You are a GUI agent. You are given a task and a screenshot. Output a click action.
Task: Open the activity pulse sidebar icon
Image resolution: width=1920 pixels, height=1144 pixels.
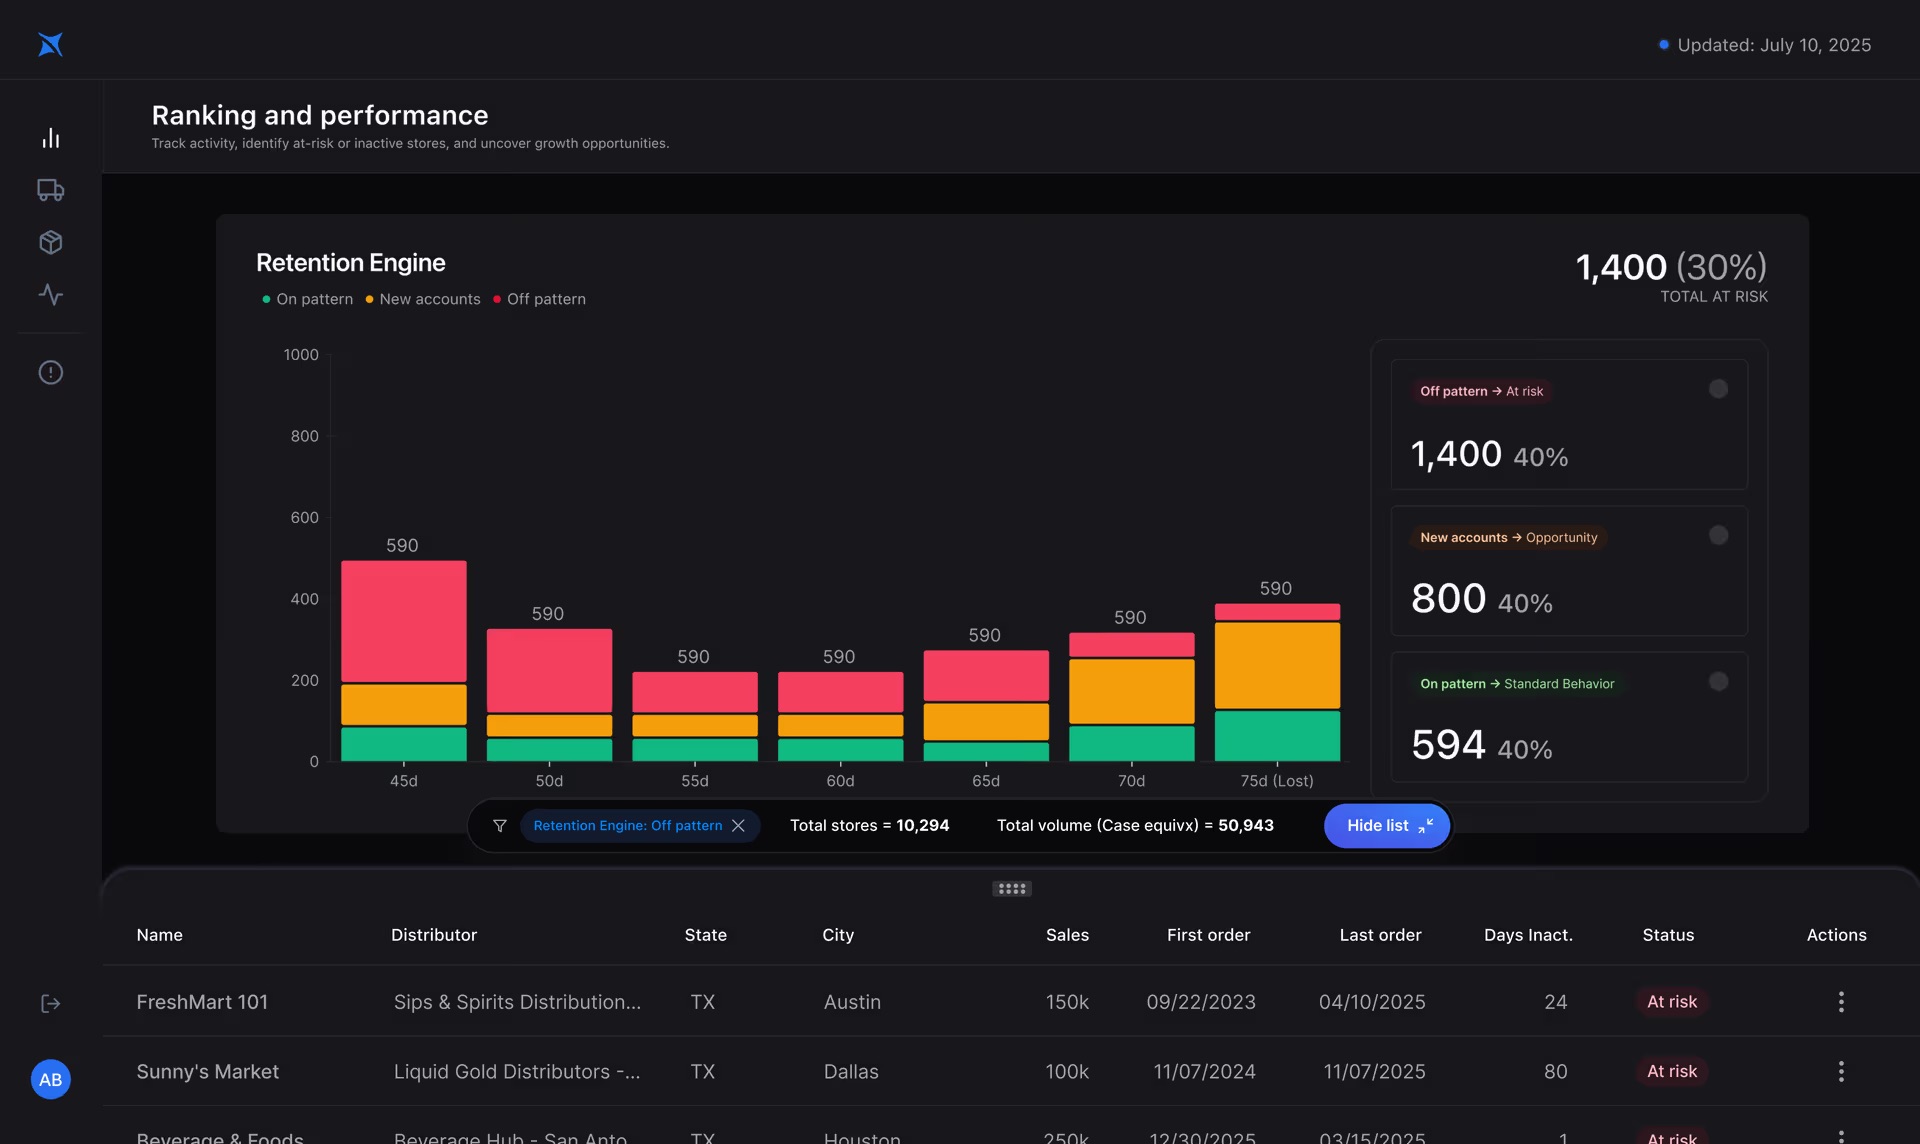(x=51, y=294)
